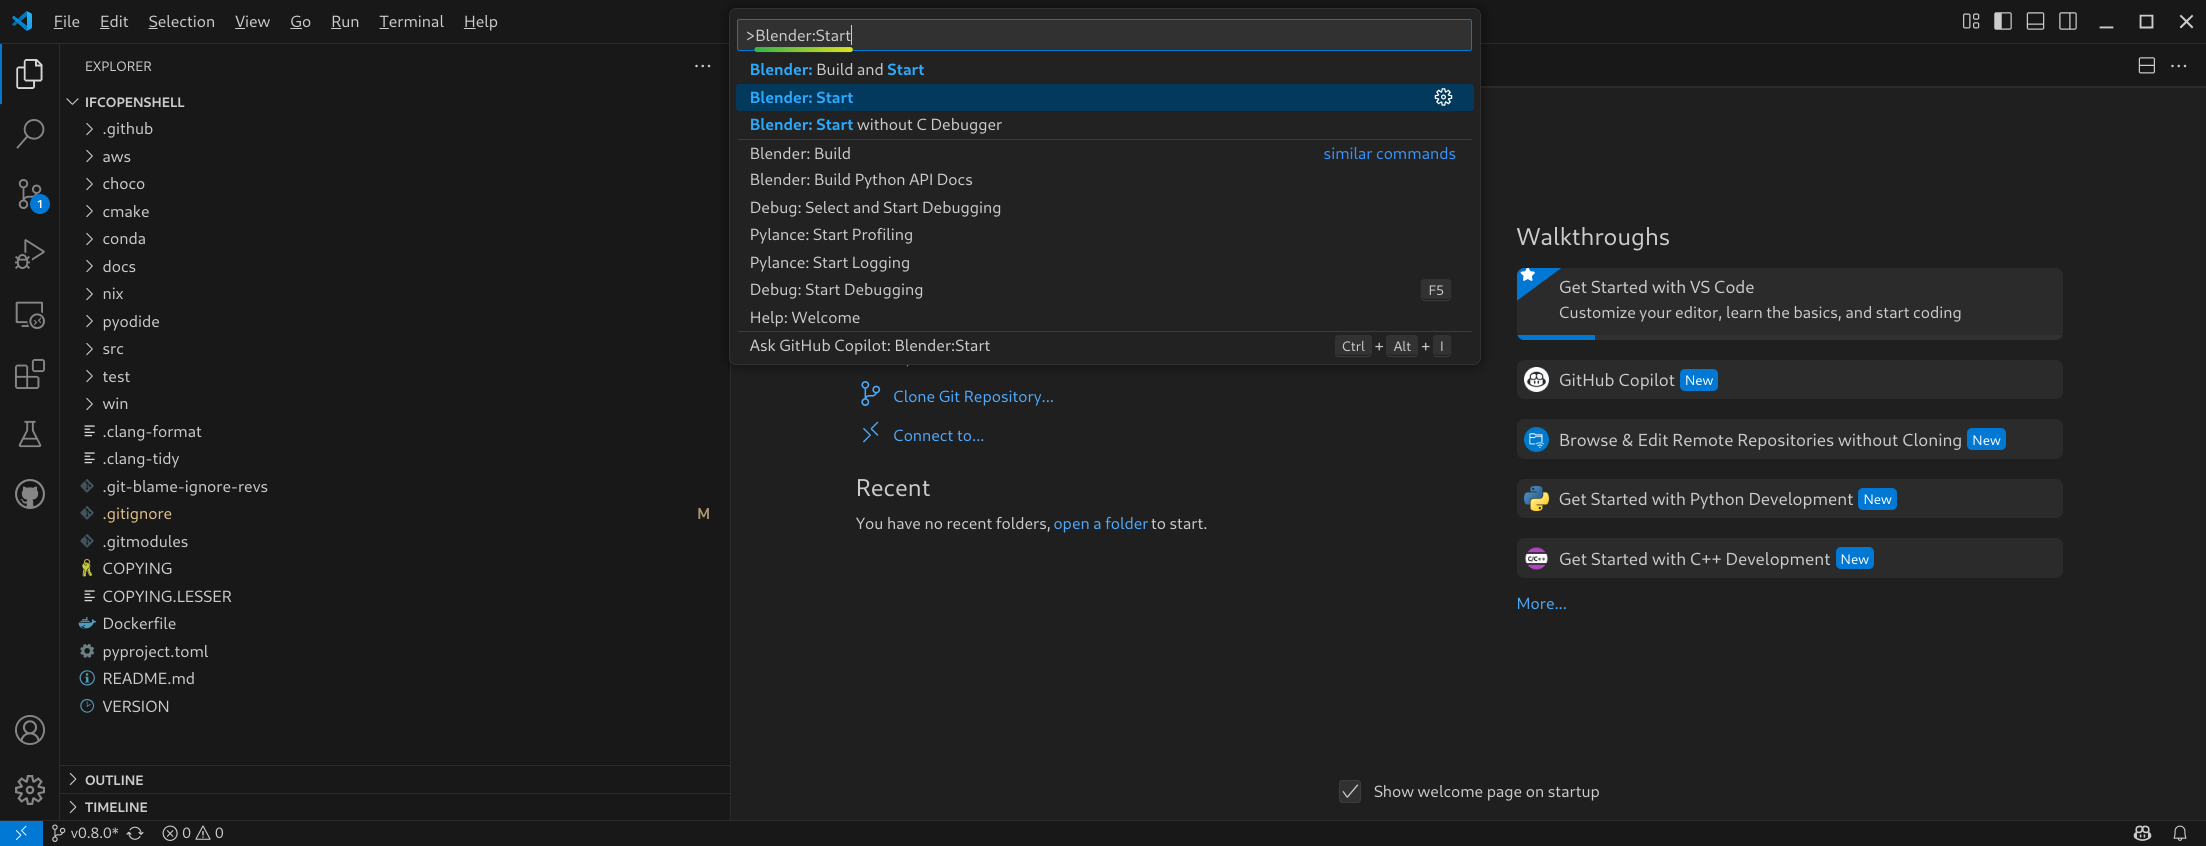Expand the .github folder
Screen dimensions: 2206x846
click(x=127, y=129)
